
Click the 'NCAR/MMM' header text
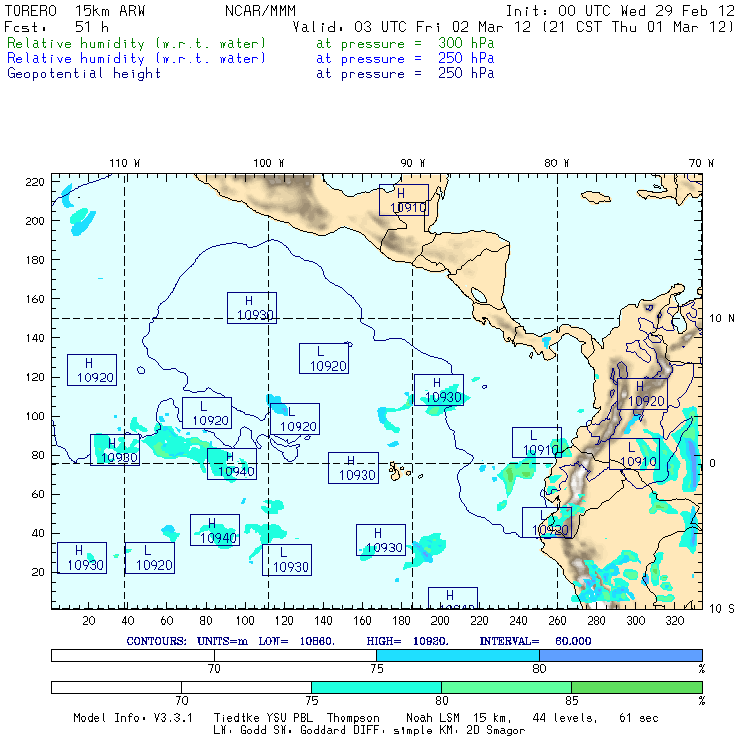pyautogui.click(x=260, y=11)
